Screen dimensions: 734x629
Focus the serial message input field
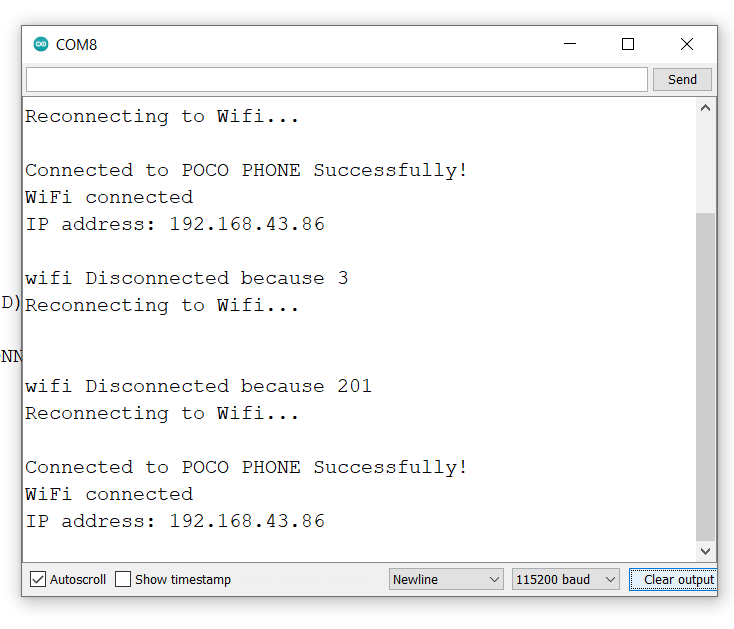337,80
